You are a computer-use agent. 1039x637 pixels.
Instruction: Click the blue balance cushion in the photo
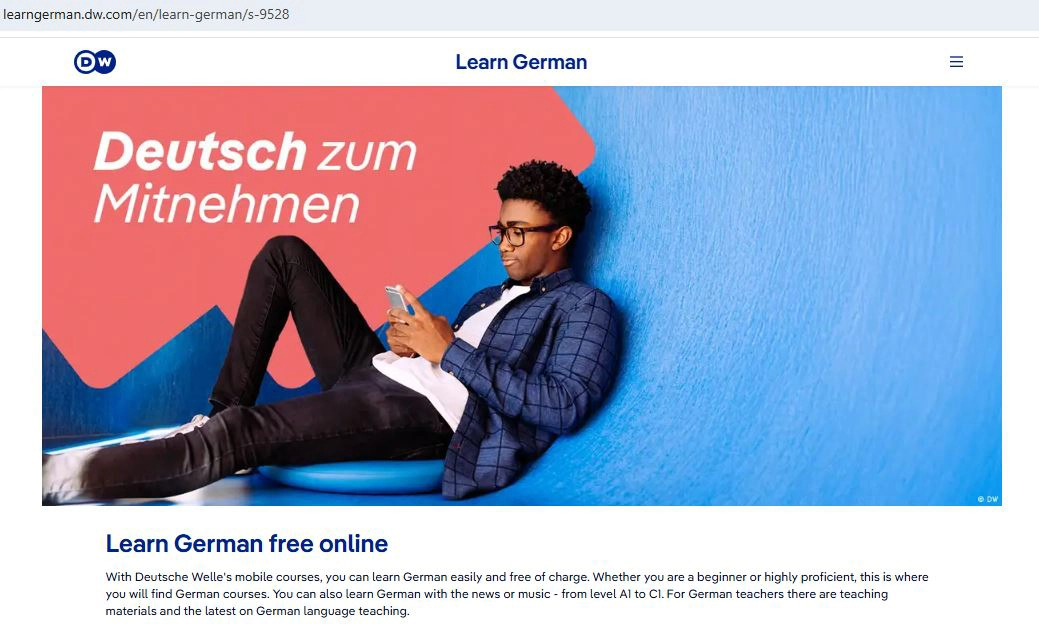coord(351,476)
